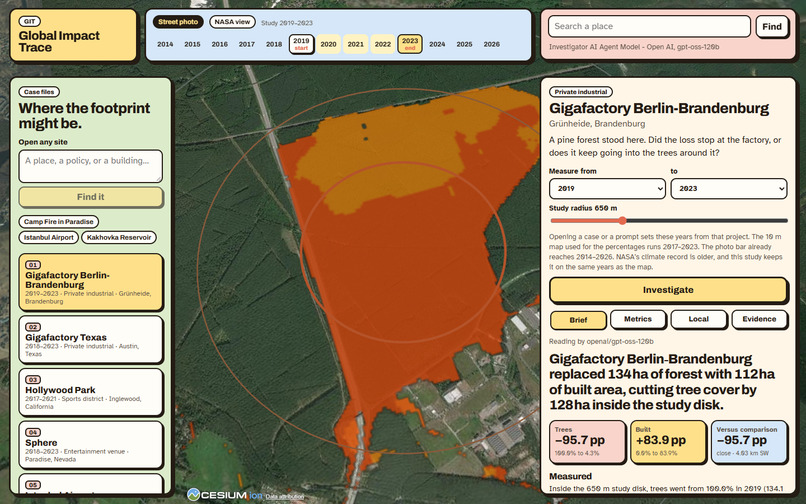Focus the Search a place field
The height and width of the screenshot is (504, 806).
(649, 26)
